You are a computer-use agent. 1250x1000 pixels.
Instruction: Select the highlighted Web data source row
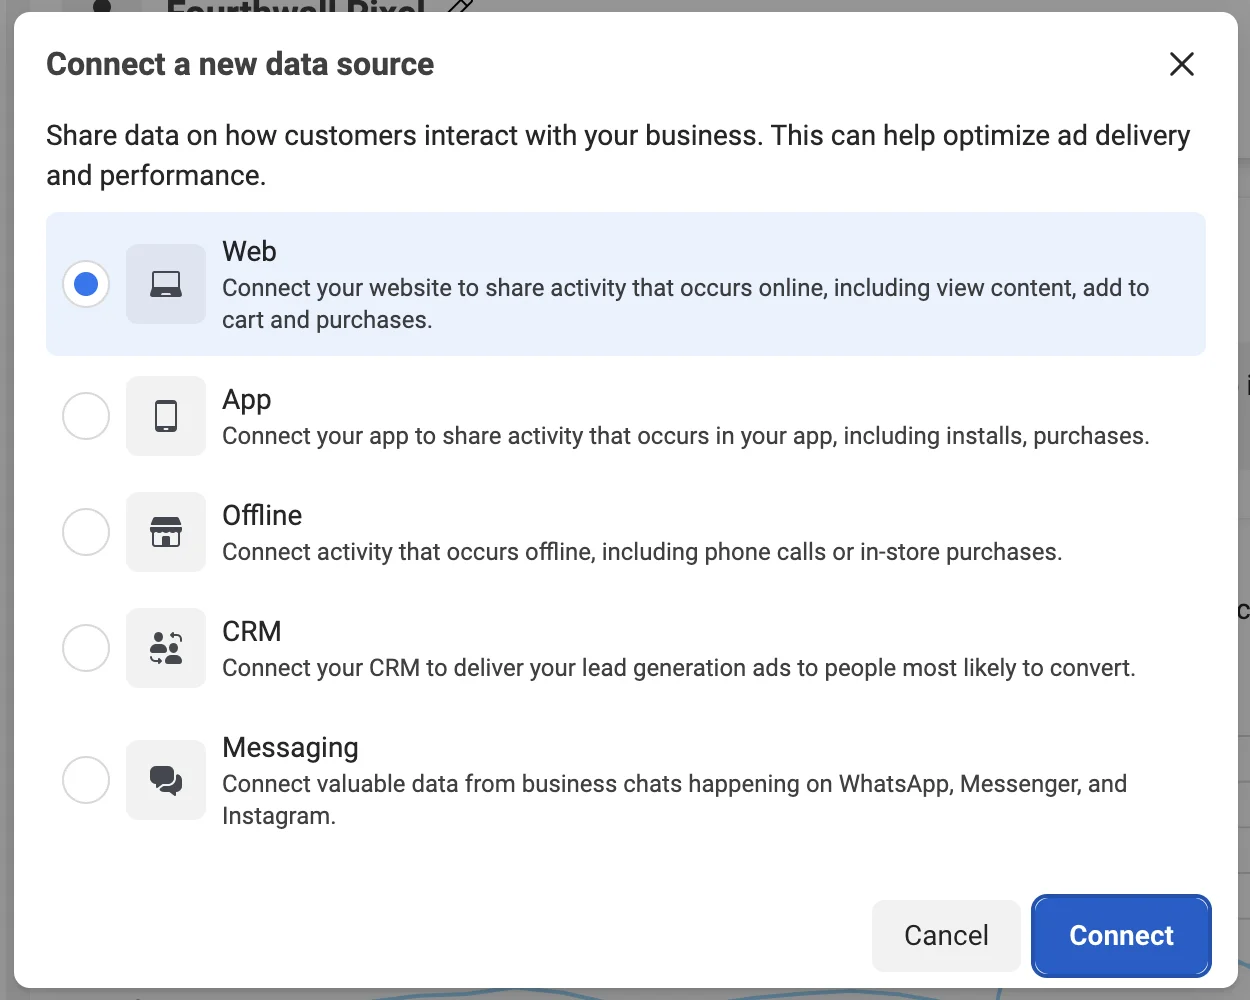click(x=626, y=284)
